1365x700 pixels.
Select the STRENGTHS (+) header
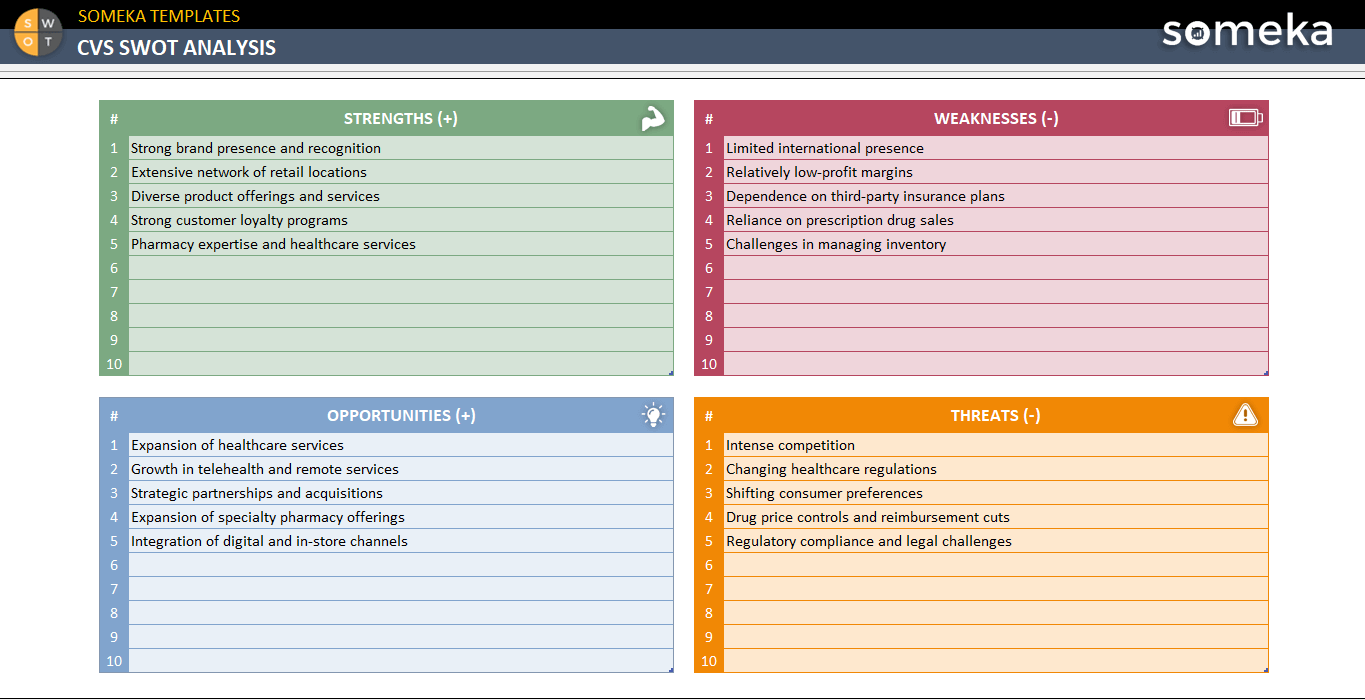[401, 118]
